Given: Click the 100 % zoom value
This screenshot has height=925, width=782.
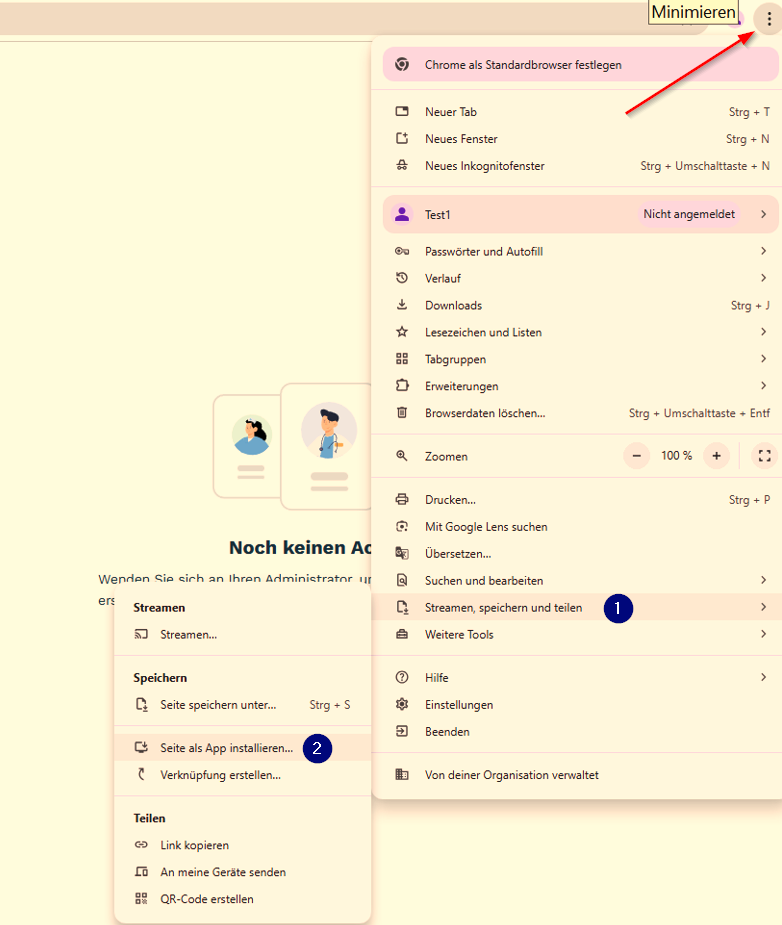Looking at the screenshot, I should pyautogui.click(x=676, y=455).
